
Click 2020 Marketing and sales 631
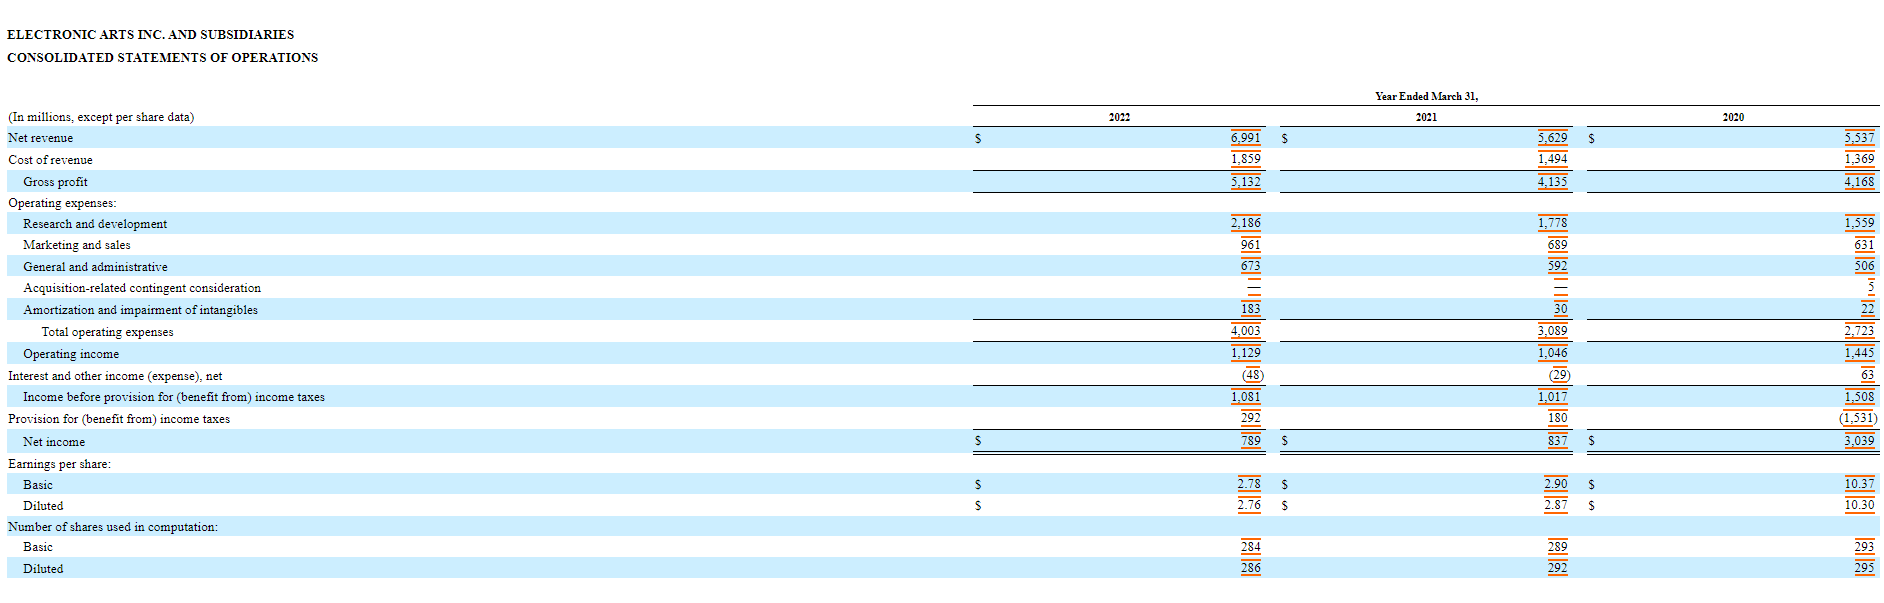click(1864, 245)
